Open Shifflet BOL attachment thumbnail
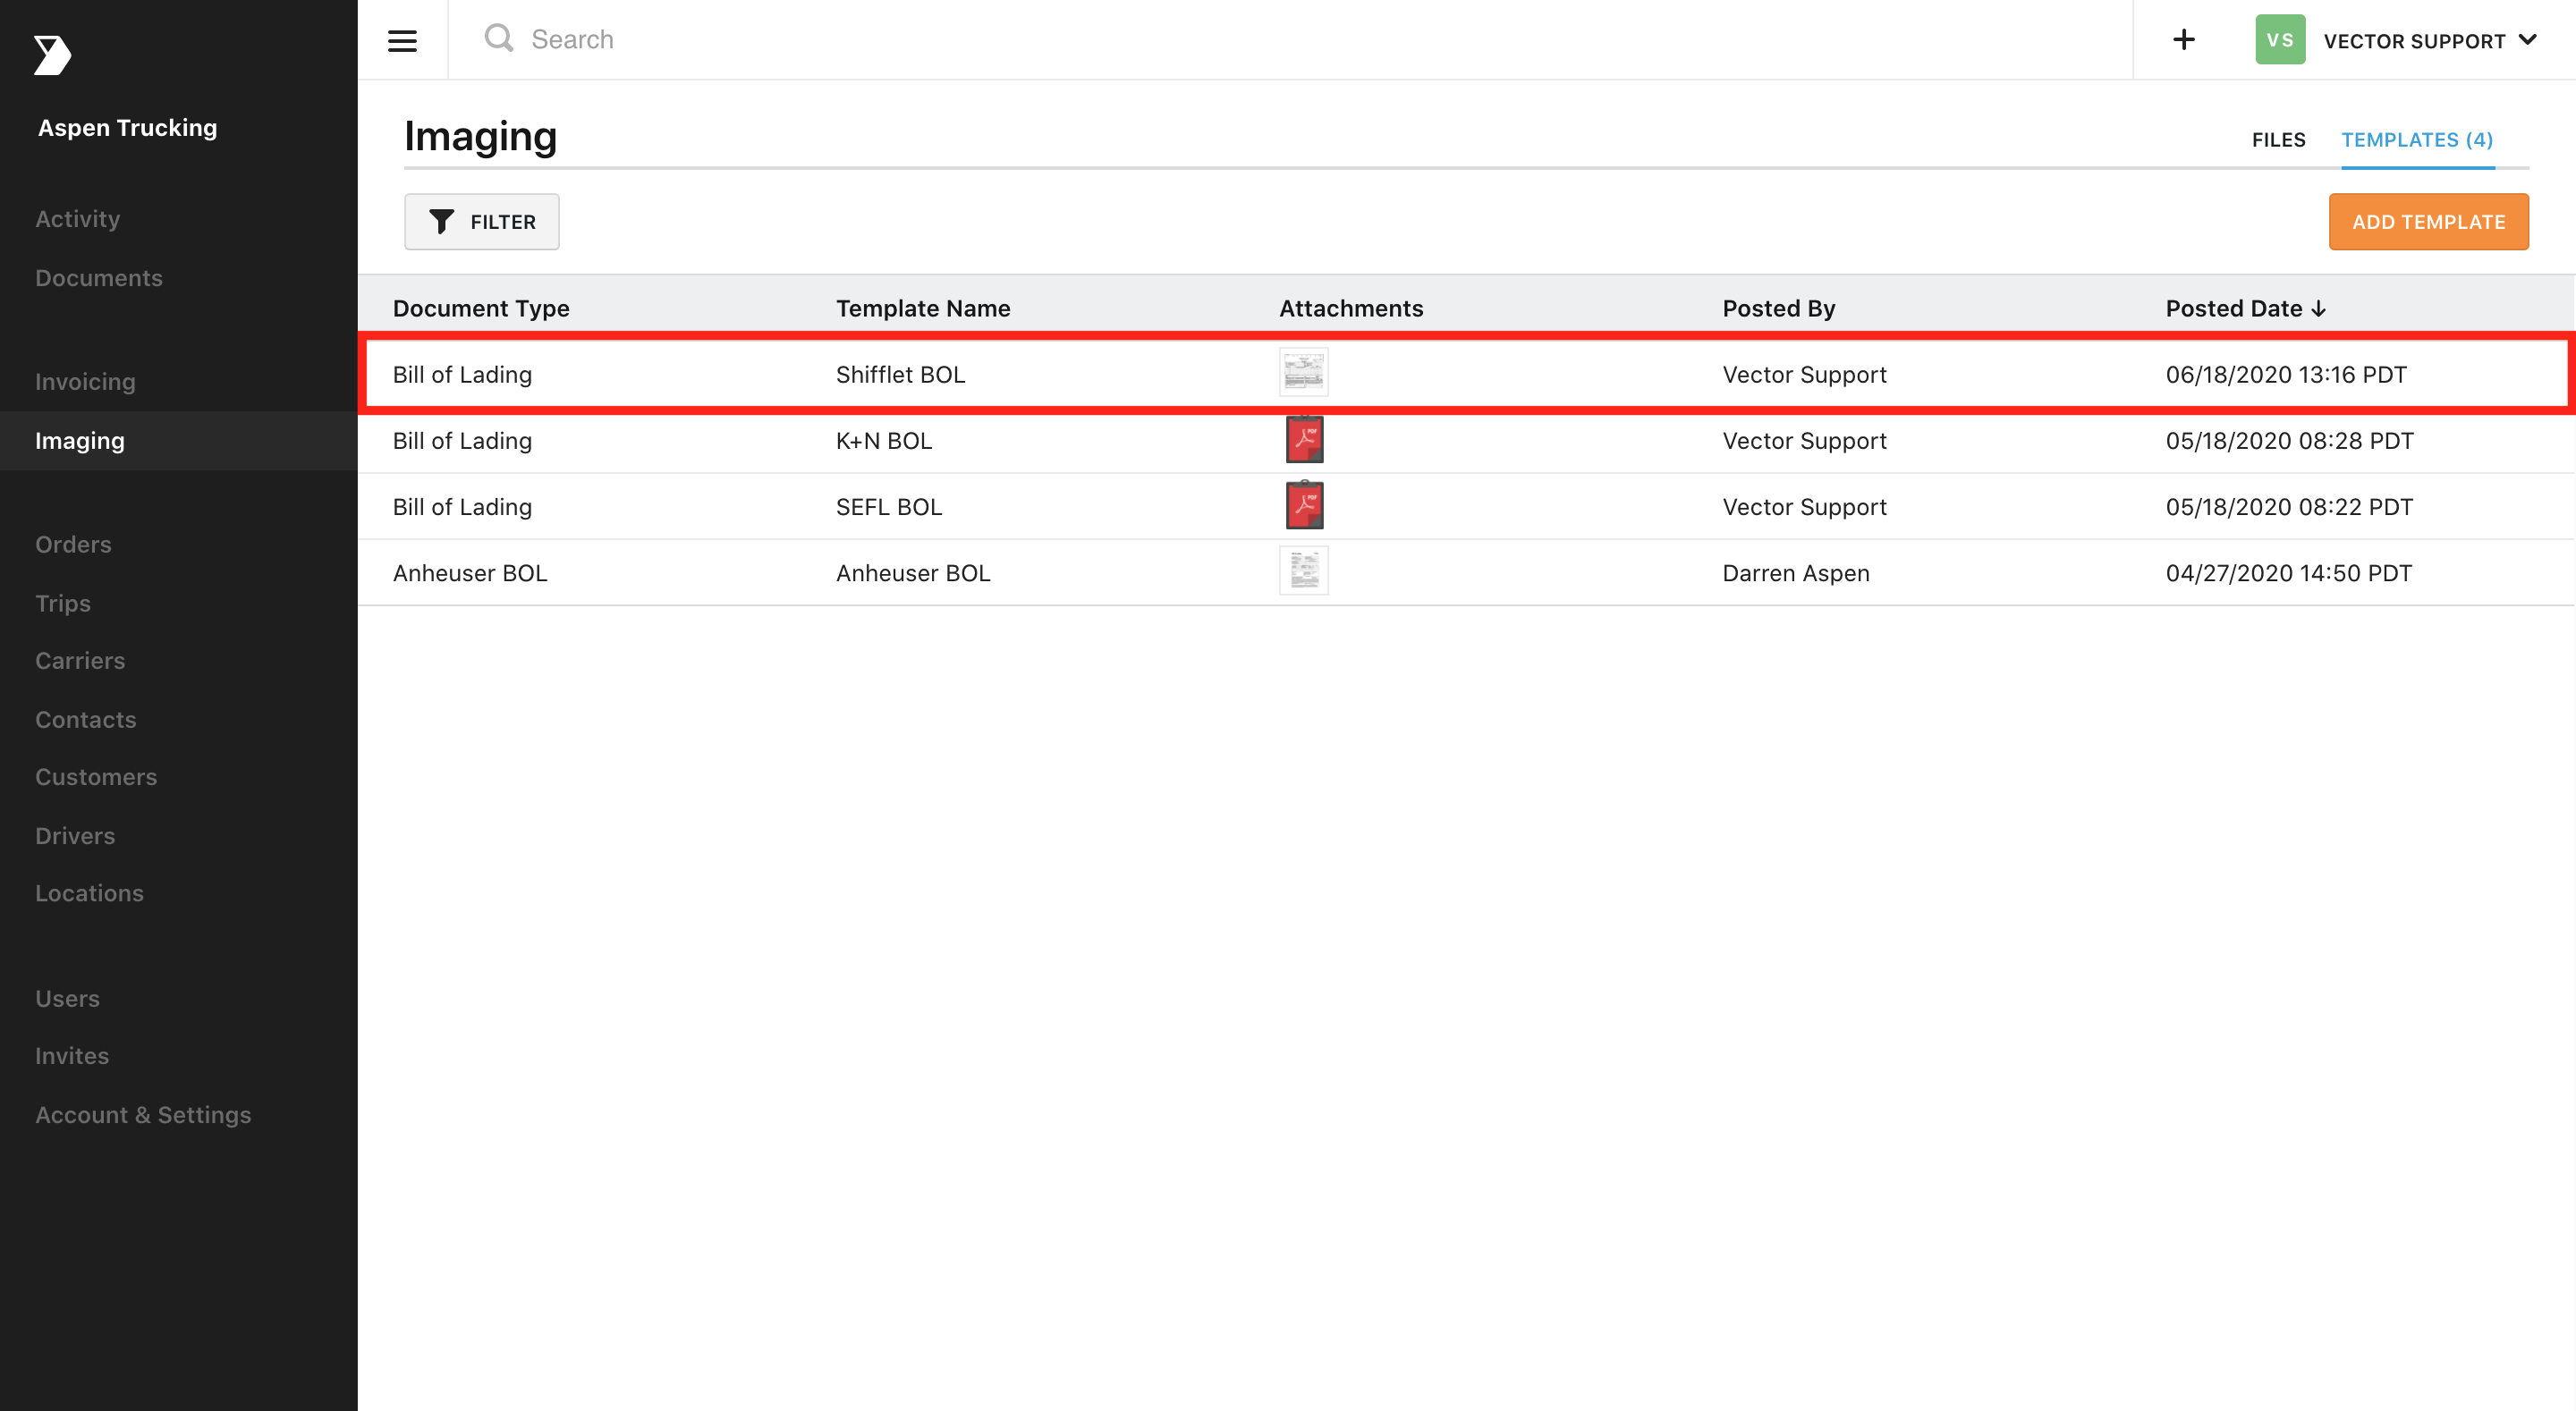 pyautogui.click(x=1304, y=373)
